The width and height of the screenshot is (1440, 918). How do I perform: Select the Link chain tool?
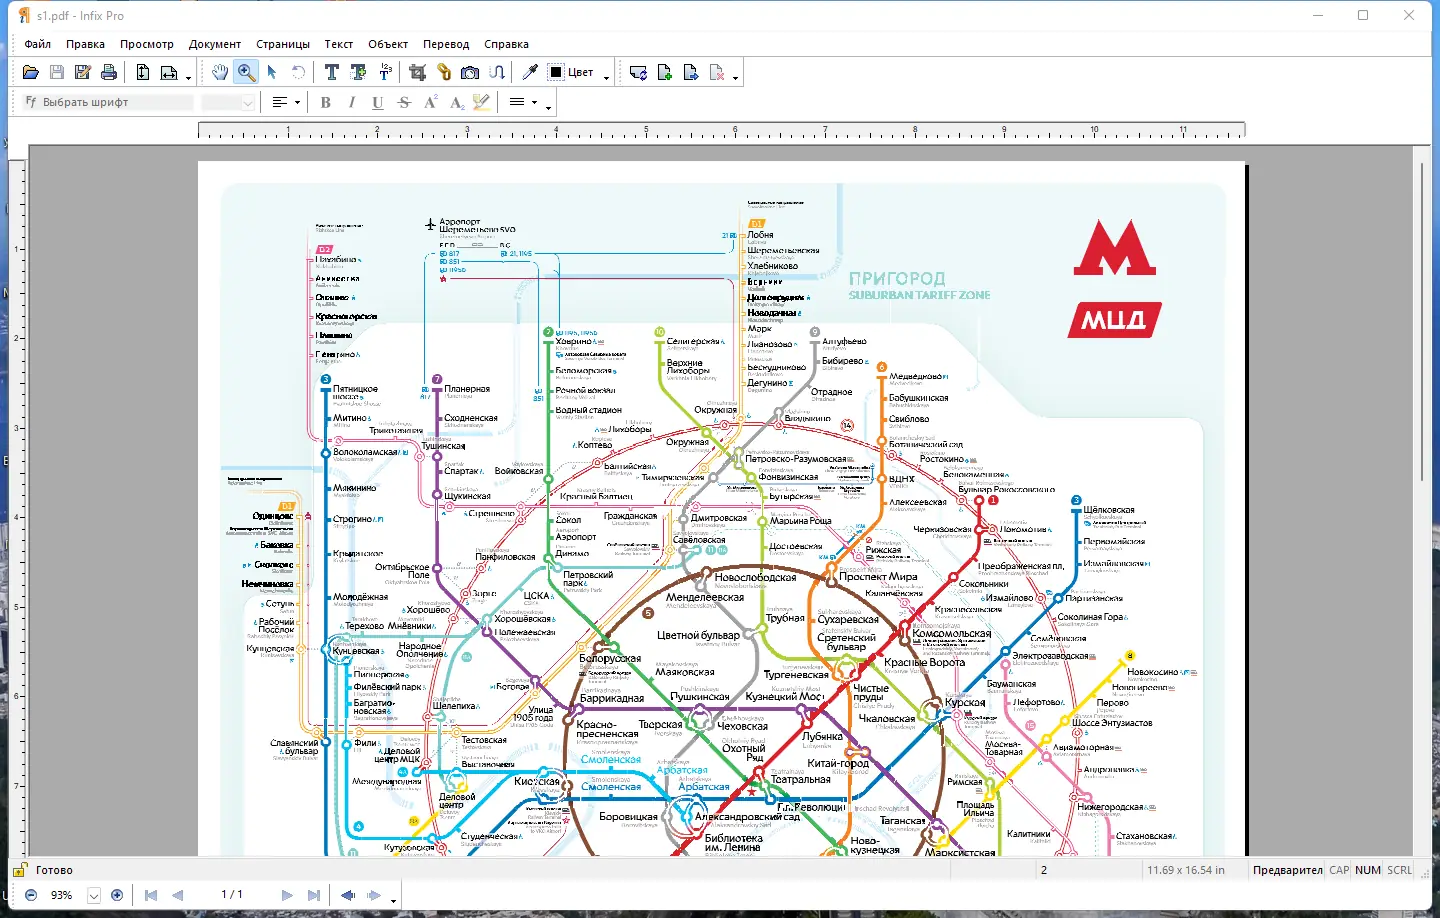tap(444, 72)
